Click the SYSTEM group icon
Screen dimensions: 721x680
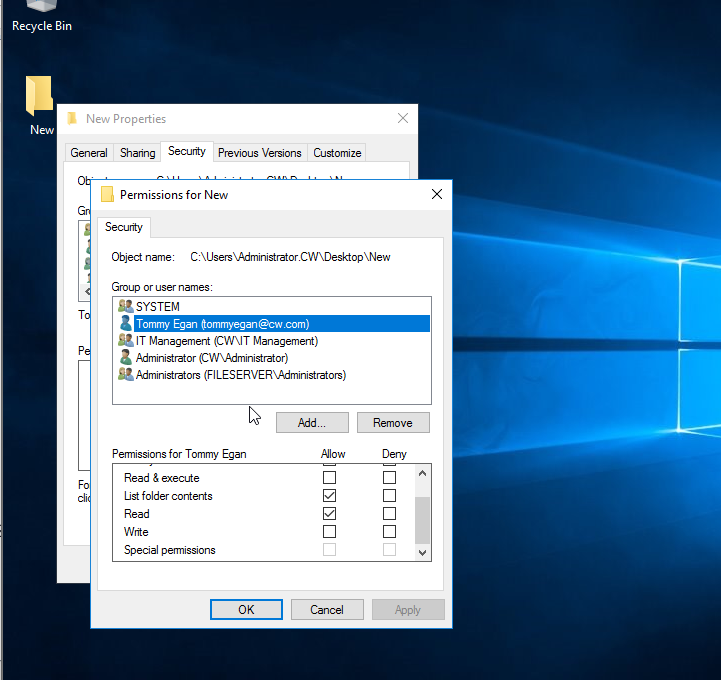point(125,306)
